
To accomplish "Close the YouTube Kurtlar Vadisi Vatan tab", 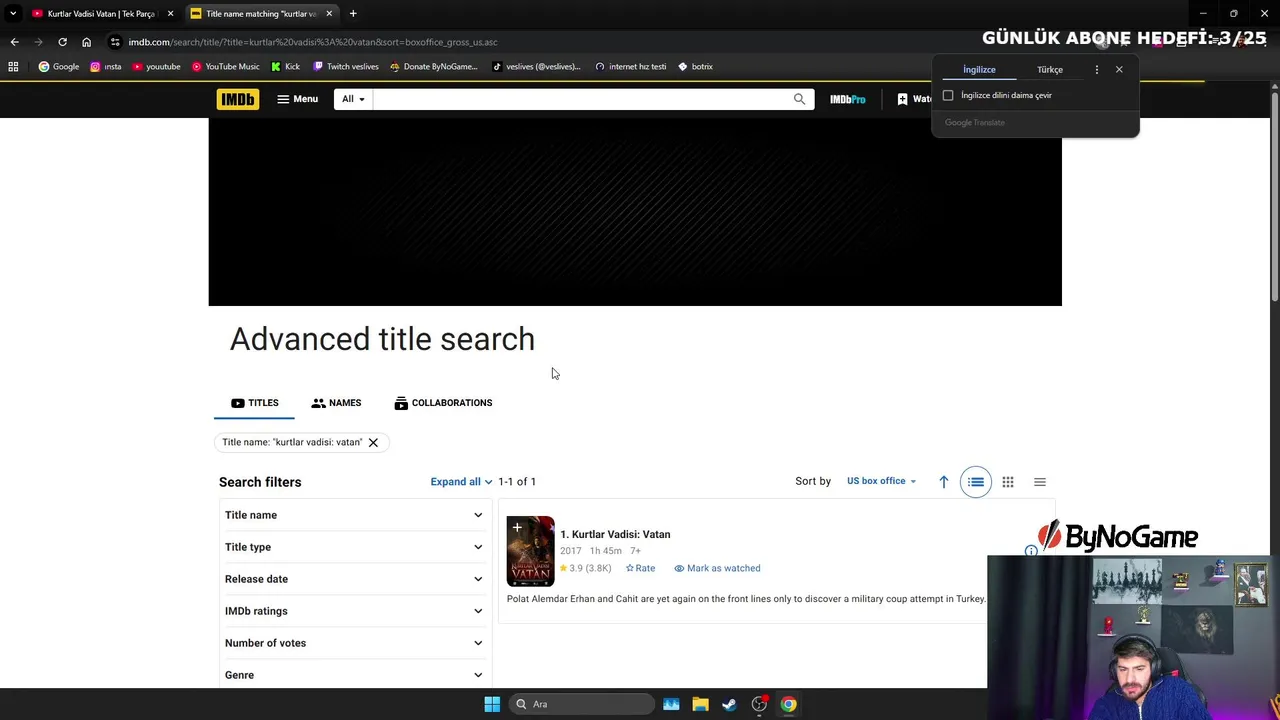I will (x=170, y=14).
